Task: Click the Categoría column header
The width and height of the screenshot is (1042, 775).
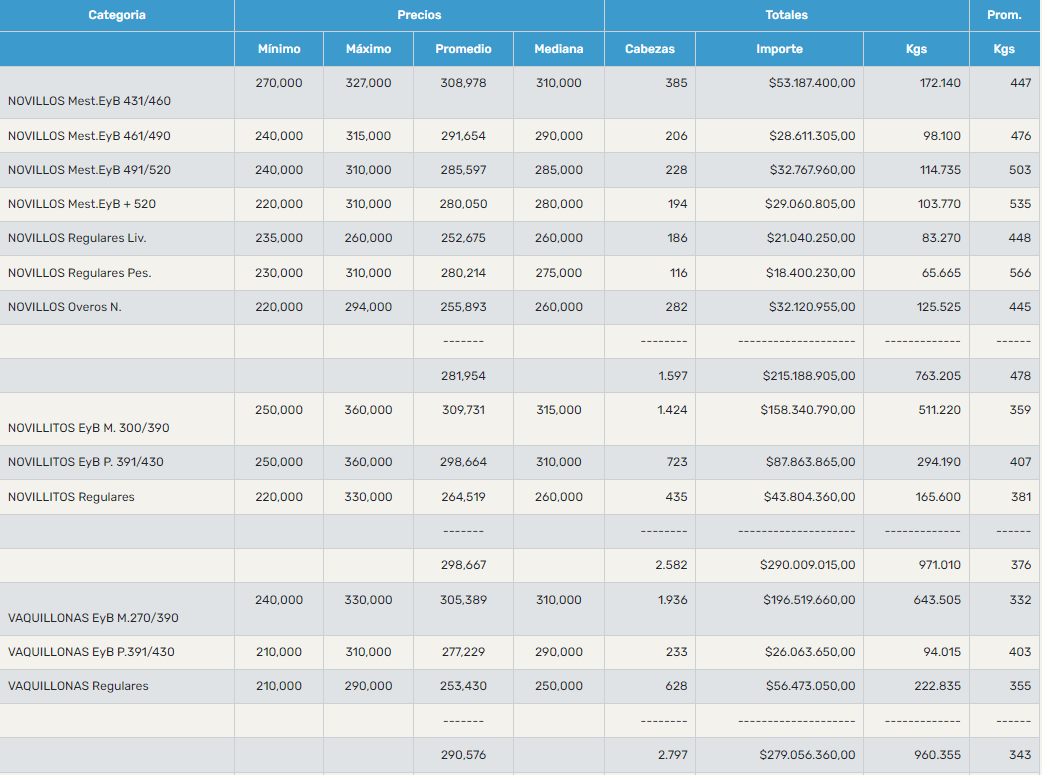Action: [117, 15]
